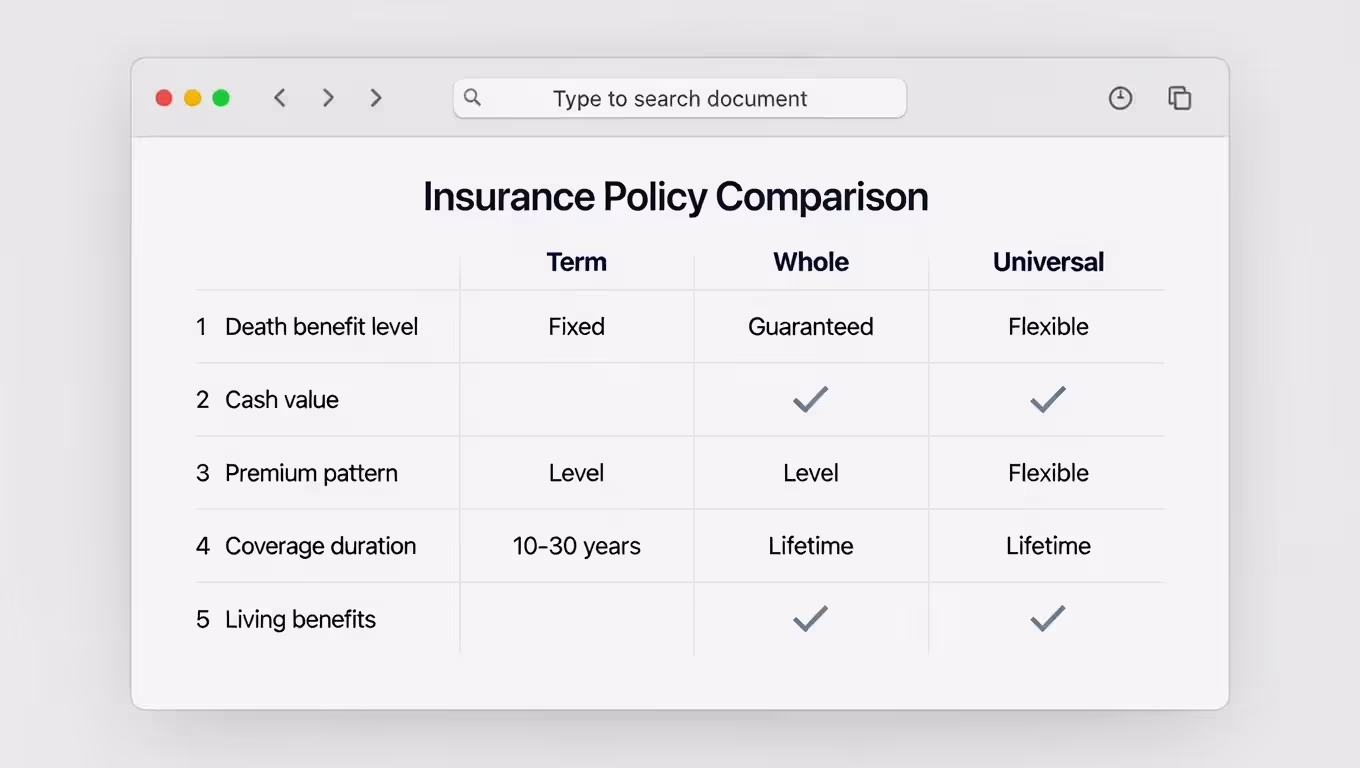Click inside the document search field
Viewport: 1360px width, 768px height.
tap(680, 98)
